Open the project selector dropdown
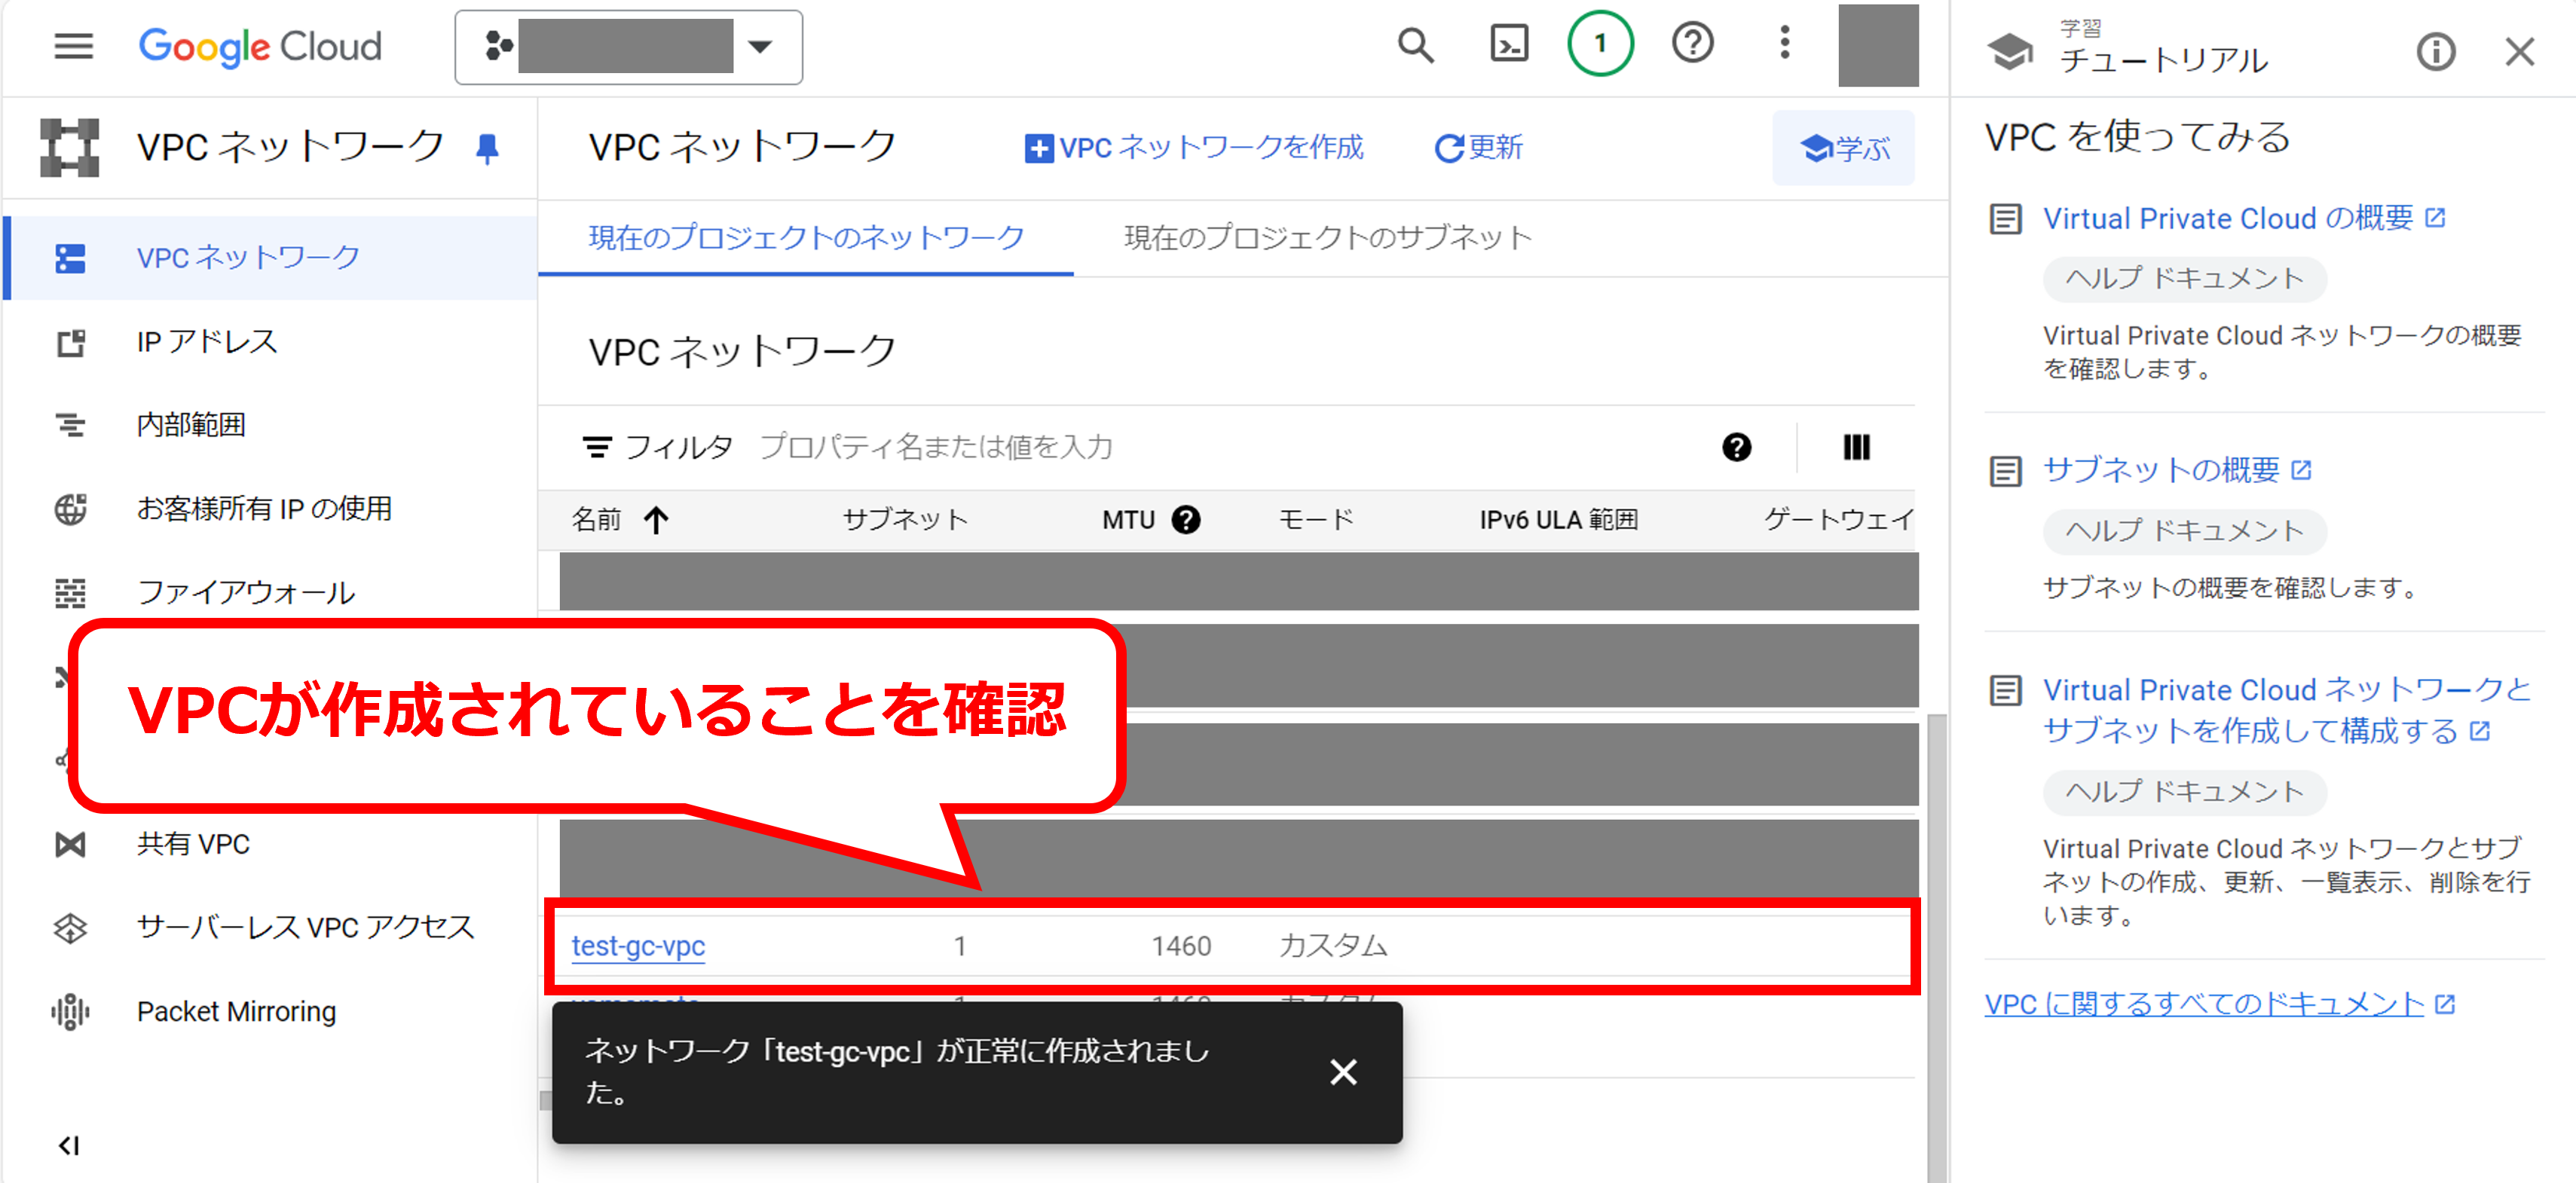This screenshot has height=1183, width=2576. coord(628,47)
